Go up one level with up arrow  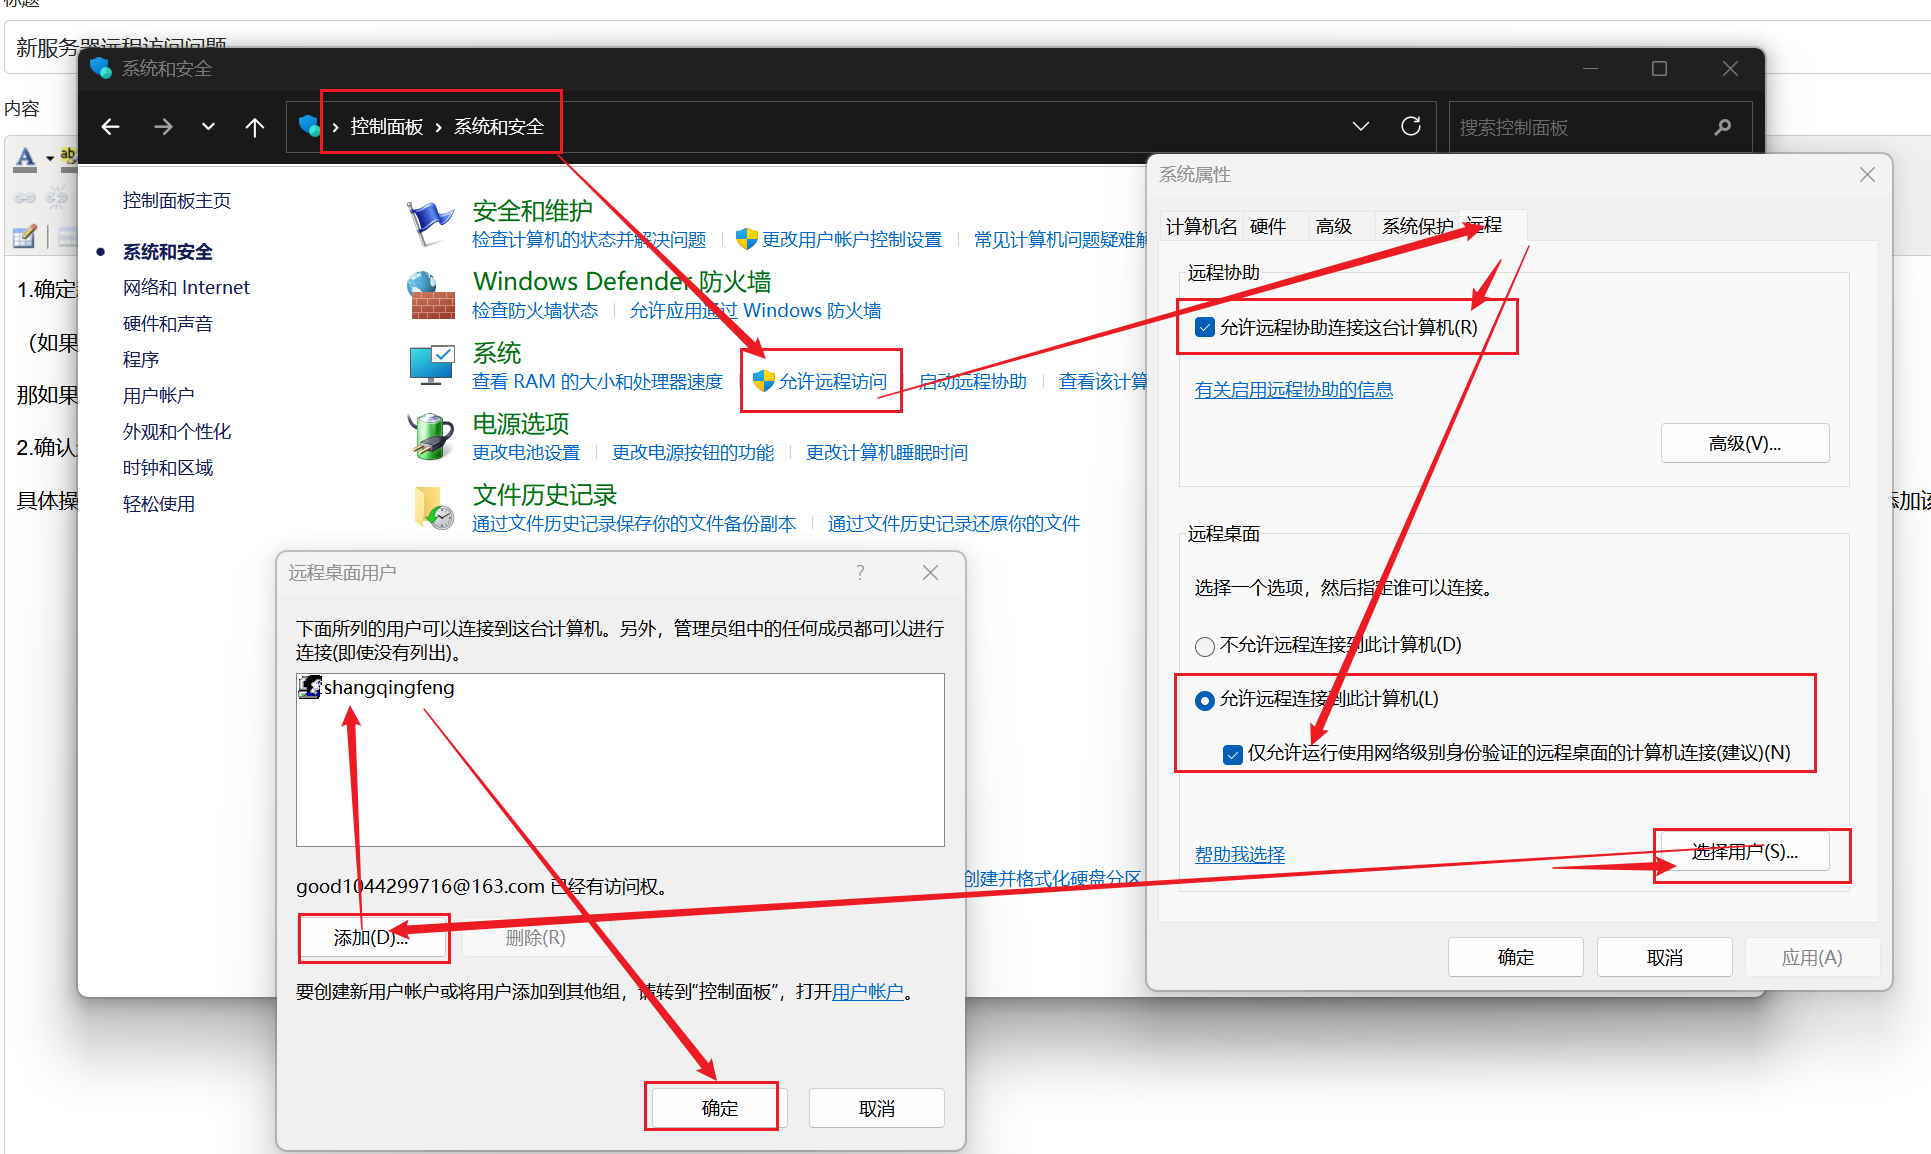(255, 127)
